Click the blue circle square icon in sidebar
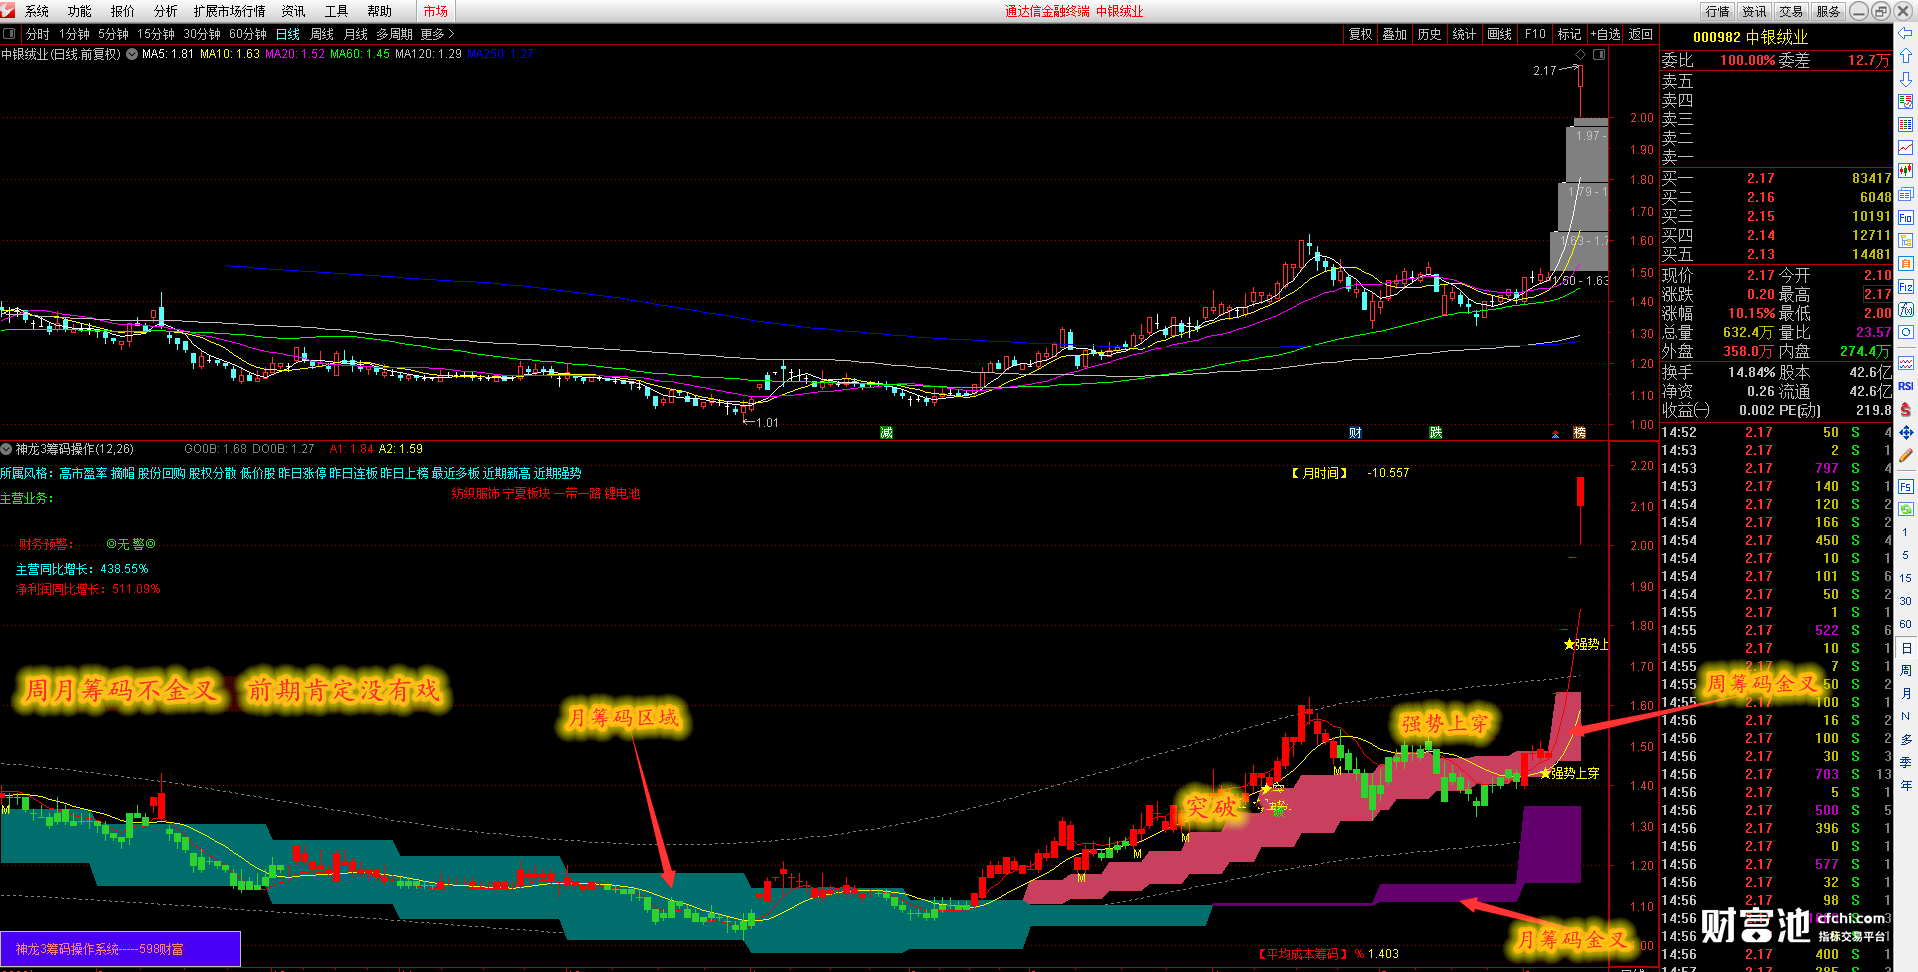Viewport: 1918px width, 972px height. coord(1906,333)
